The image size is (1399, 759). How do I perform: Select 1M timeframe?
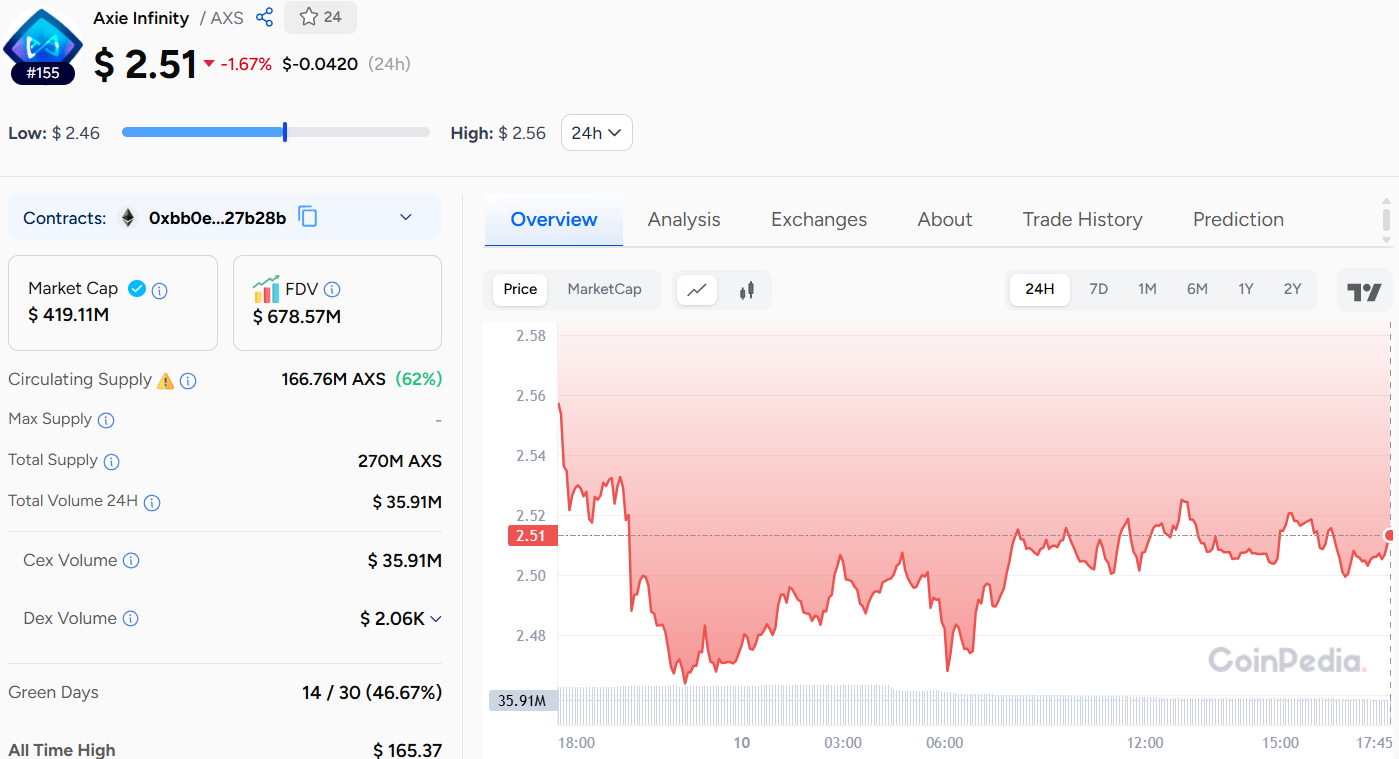tap(1147, 289)
